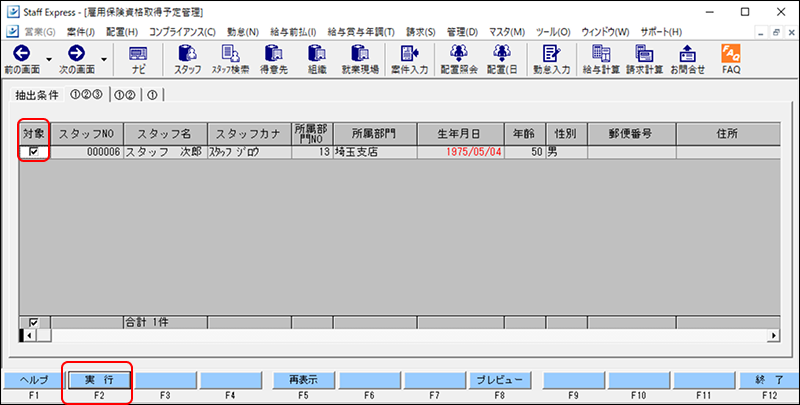Open the 組織 organization icon
The height and width of the screenshot is (405, 800).
pos(317,53)
